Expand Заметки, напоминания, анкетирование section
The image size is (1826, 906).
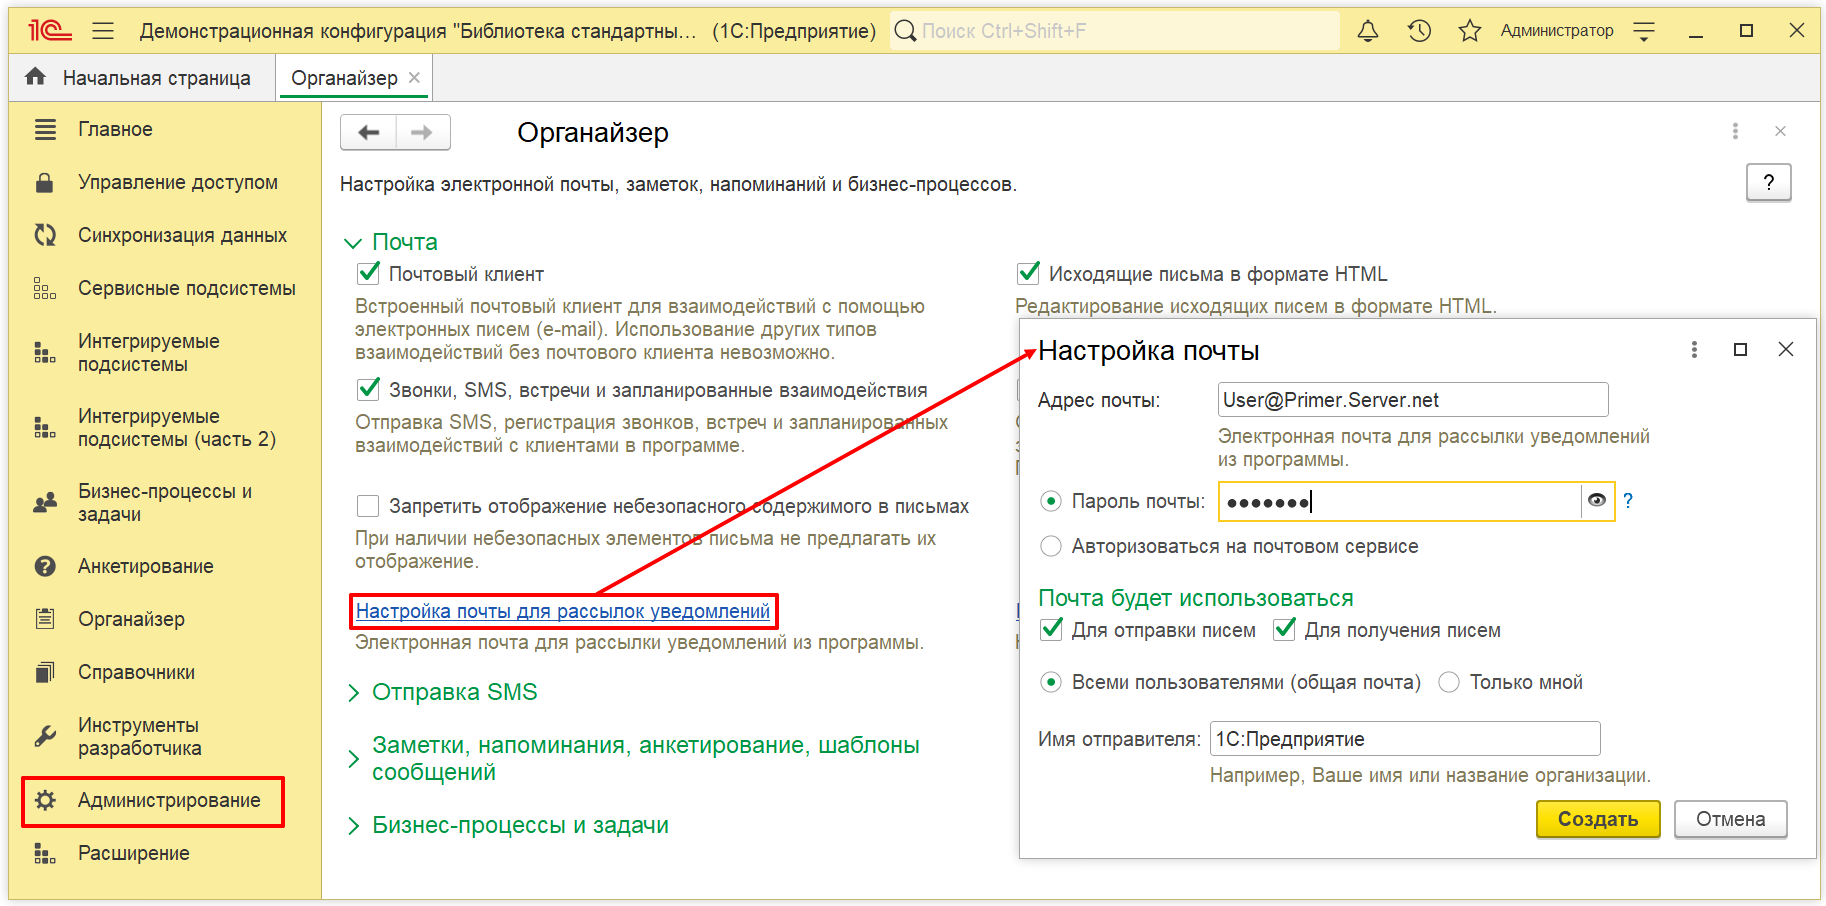pos(353,759)
